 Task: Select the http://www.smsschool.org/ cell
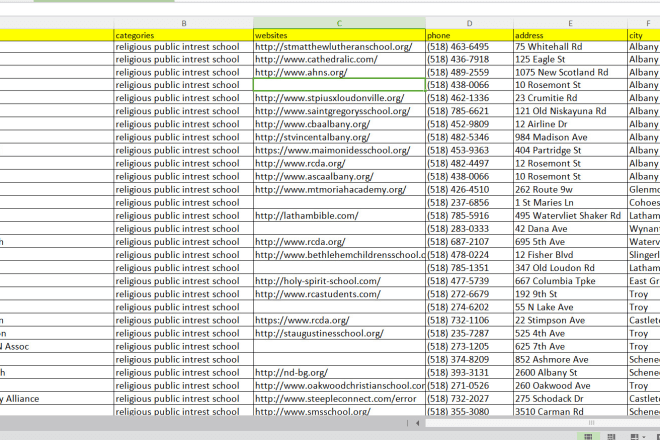pyautogui.click(x=339, y=411)
